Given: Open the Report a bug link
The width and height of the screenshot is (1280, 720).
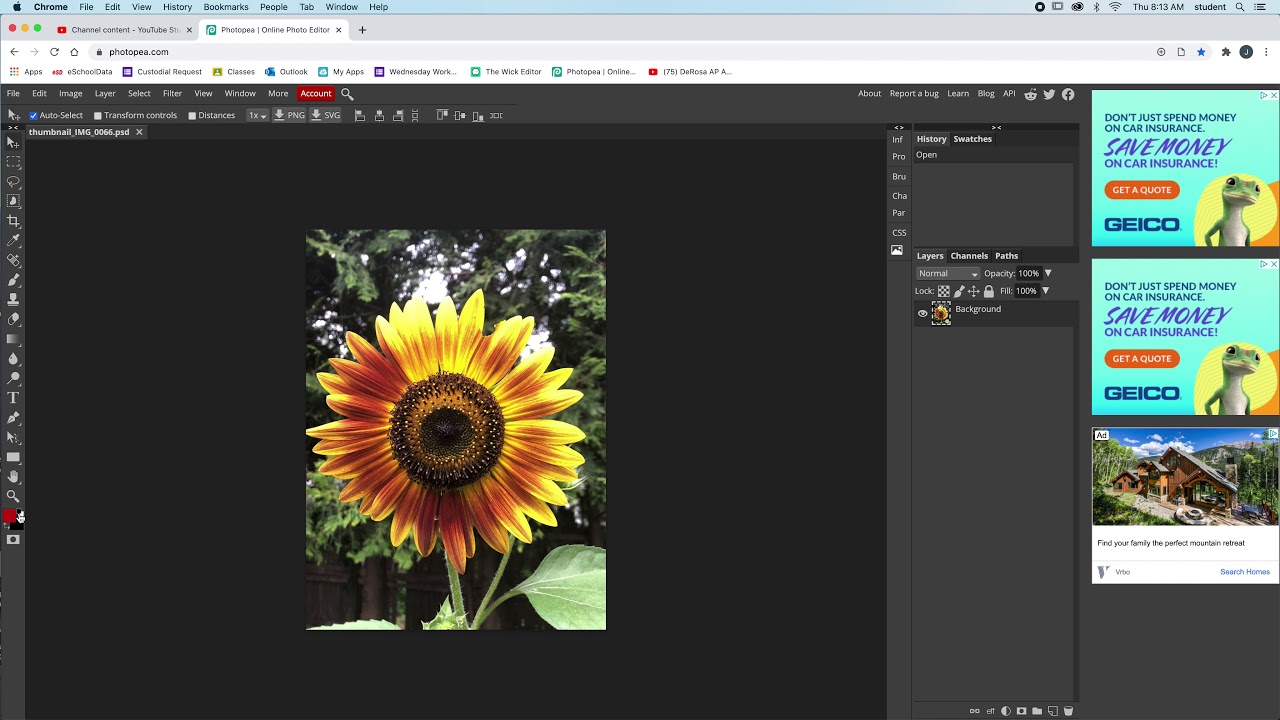Looking at the screenshot, I should [x=914, y=94].
